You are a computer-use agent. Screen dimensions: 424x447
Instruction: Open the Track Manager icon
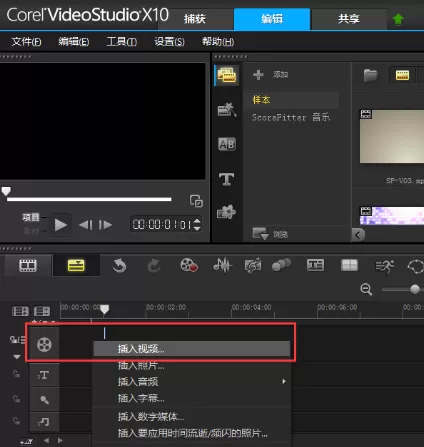[42, 311]
